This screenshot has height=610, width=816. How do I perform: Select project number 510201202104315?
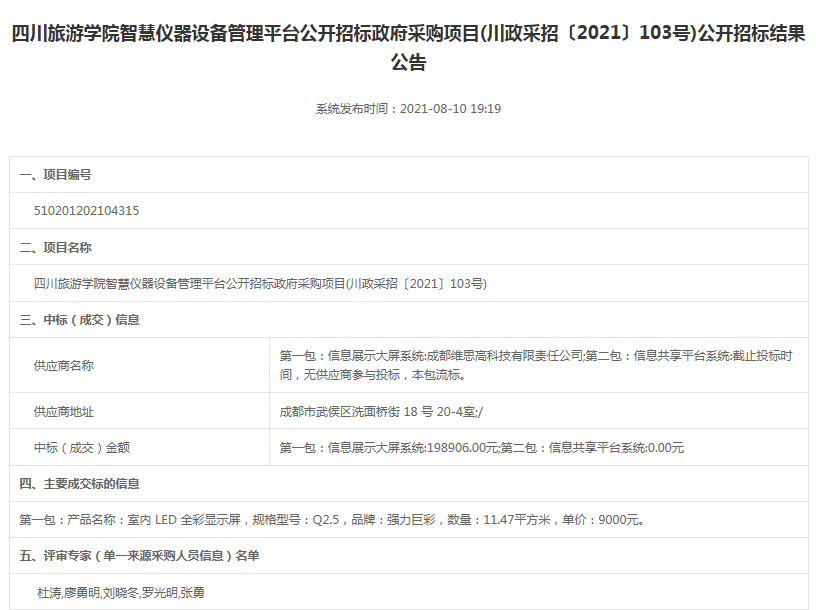86,211
